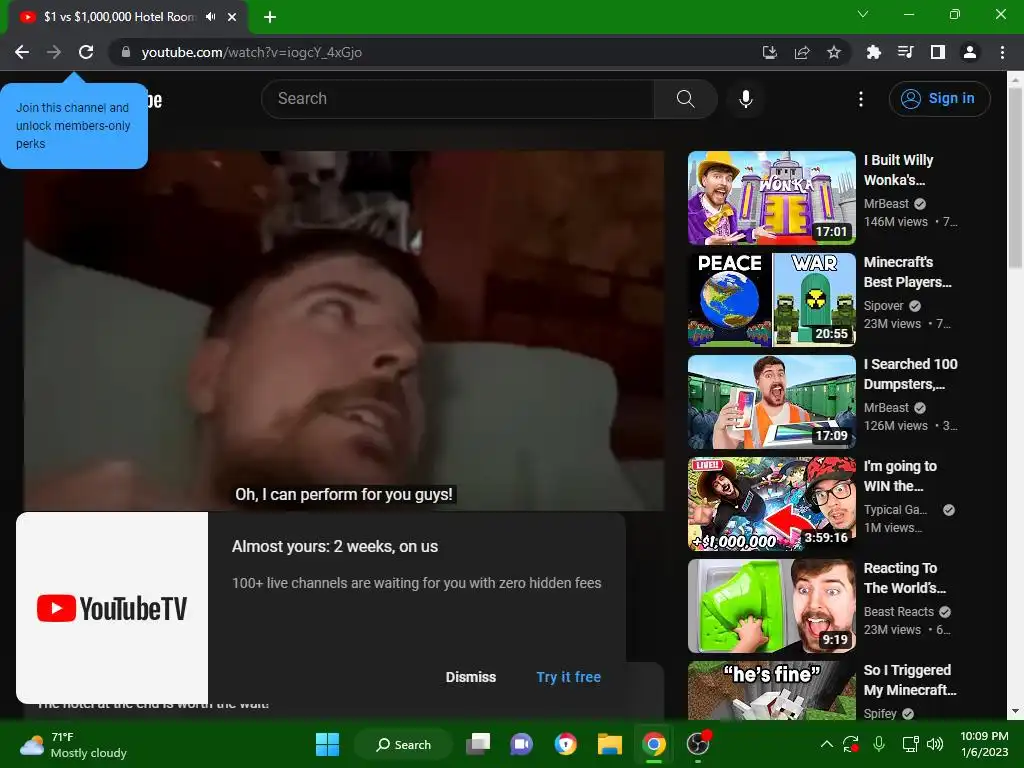Open the PEACE WAR Minecraft thumbnail

pos(772,300)
